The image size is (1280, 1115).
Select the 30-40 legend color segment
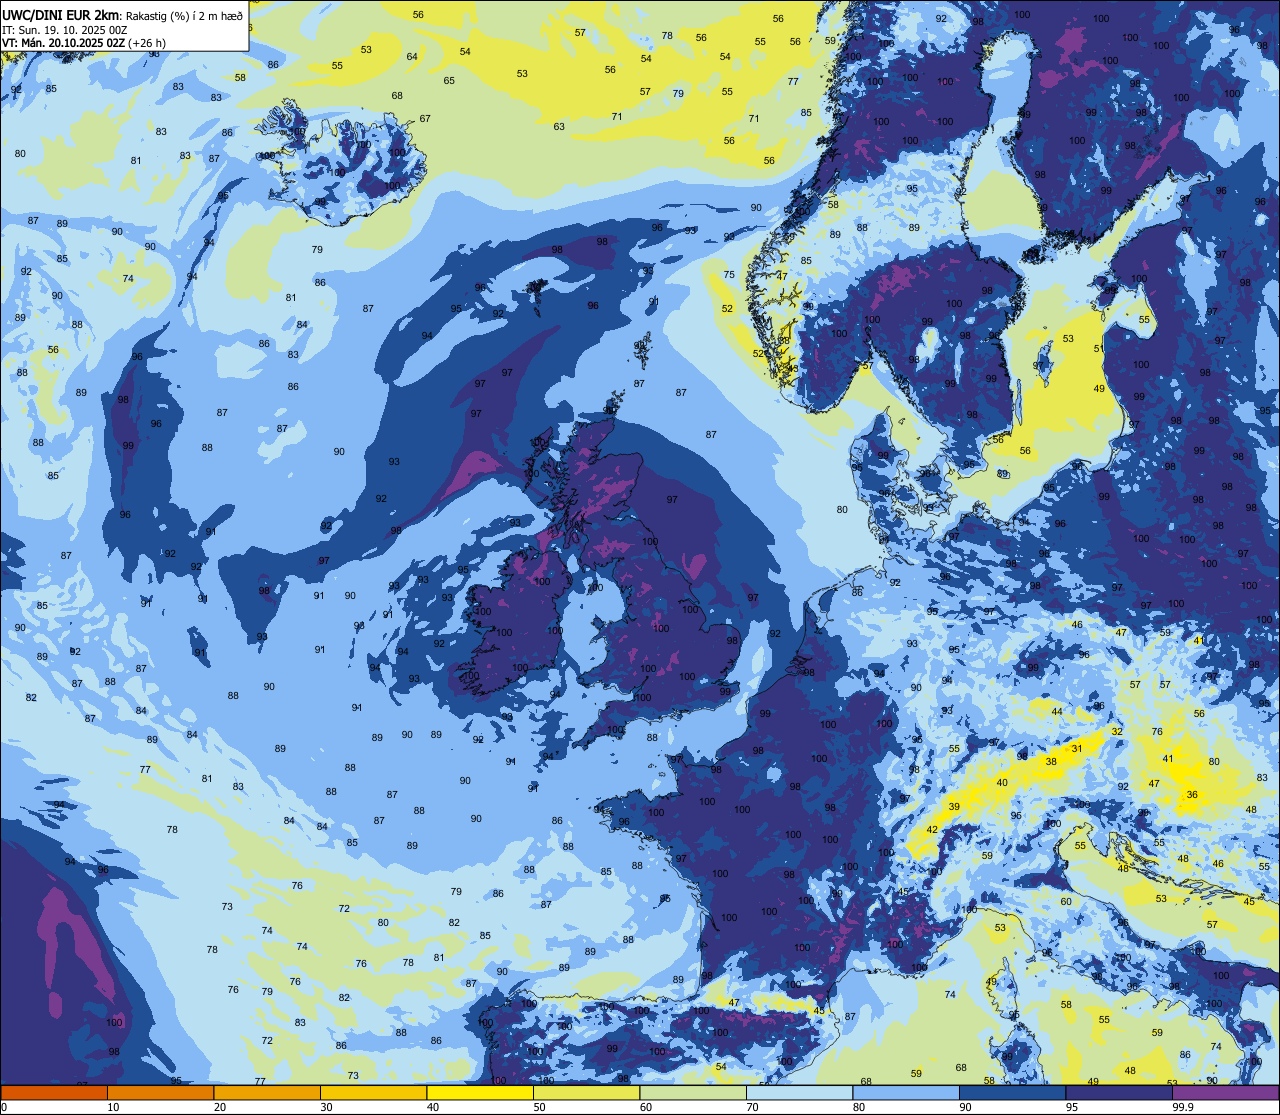[x=373, y=1092]
